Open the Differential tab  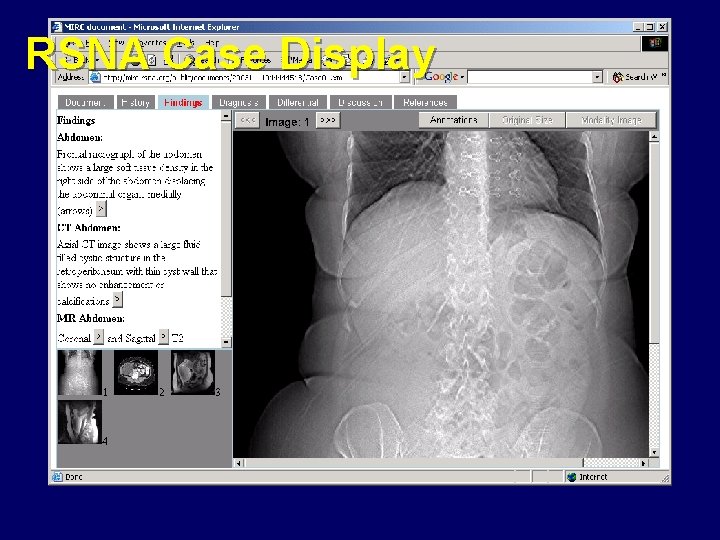click(298, 102)
